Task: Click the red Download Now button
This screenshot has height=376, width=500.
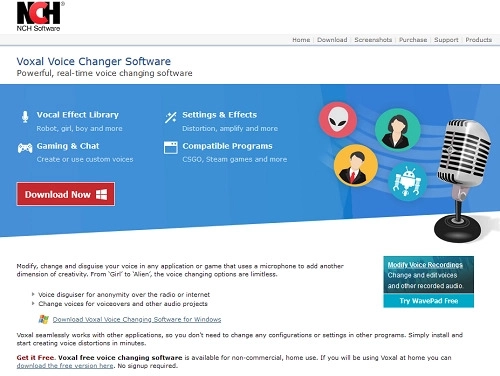Action: click(66, 194)
